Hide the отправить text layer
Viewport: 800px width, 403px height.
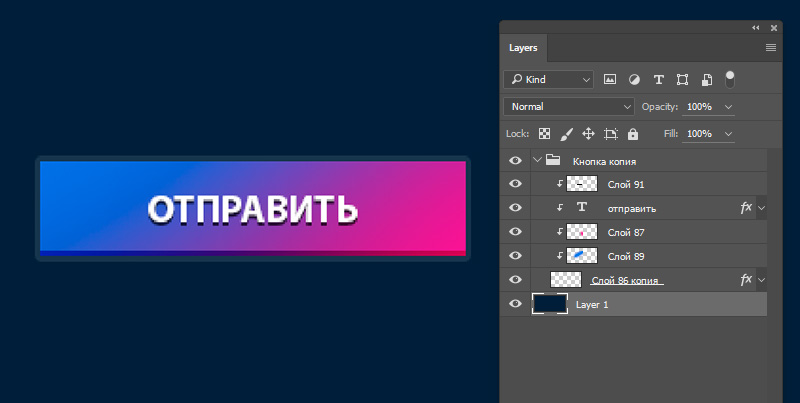[x=515, y=208]
